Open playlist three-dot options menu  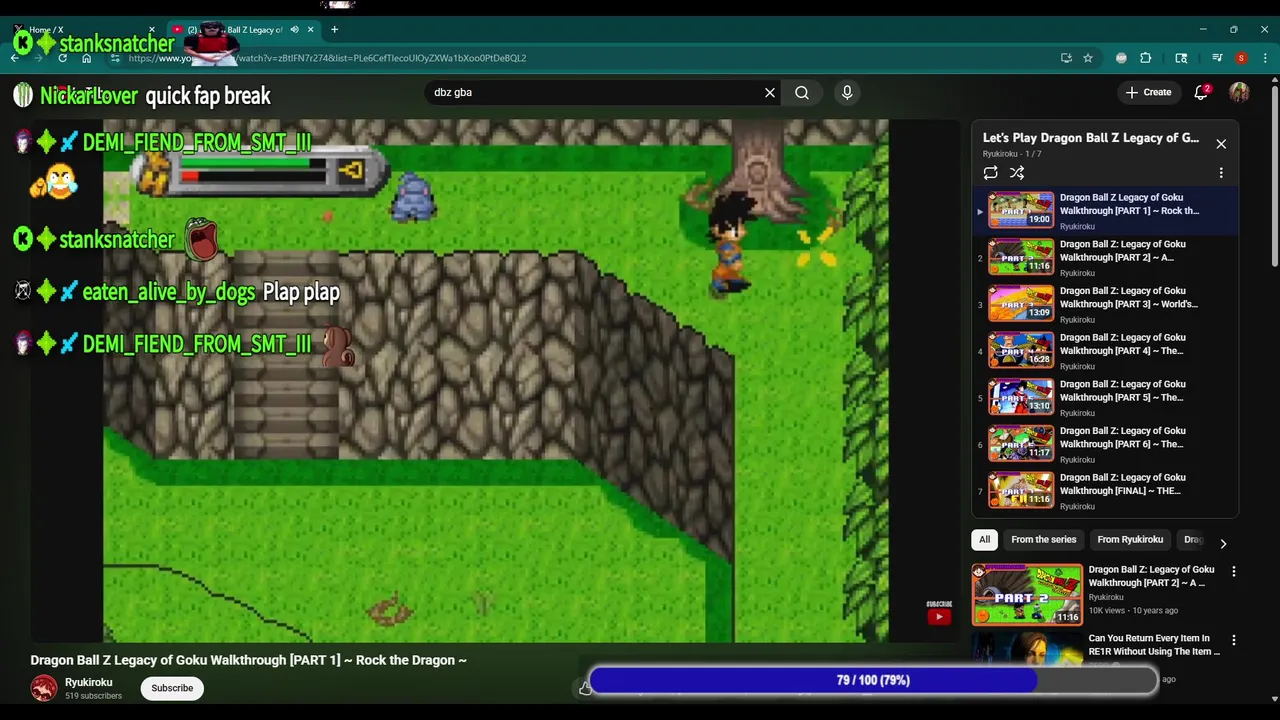(1221, 173)
